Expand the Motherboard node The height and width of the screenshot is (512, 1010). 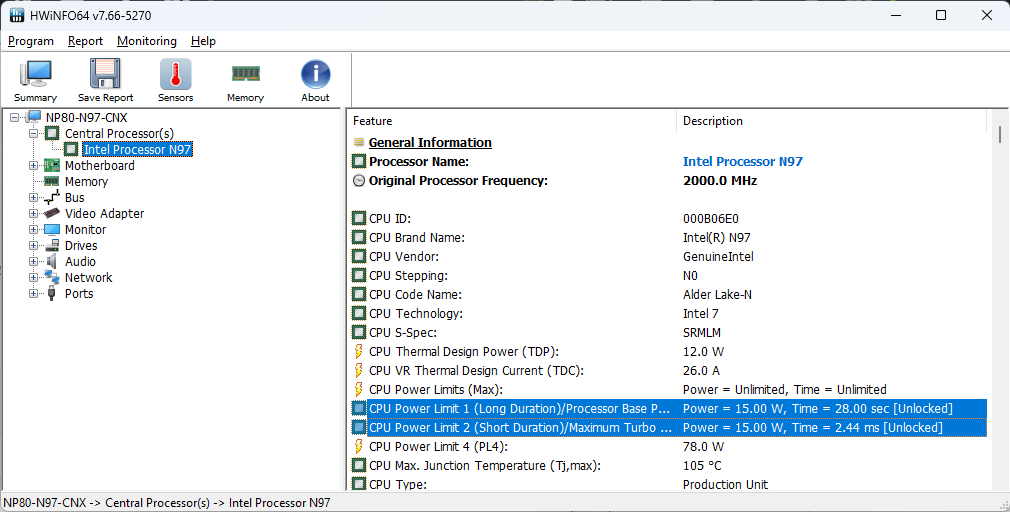tap(33, 166)
